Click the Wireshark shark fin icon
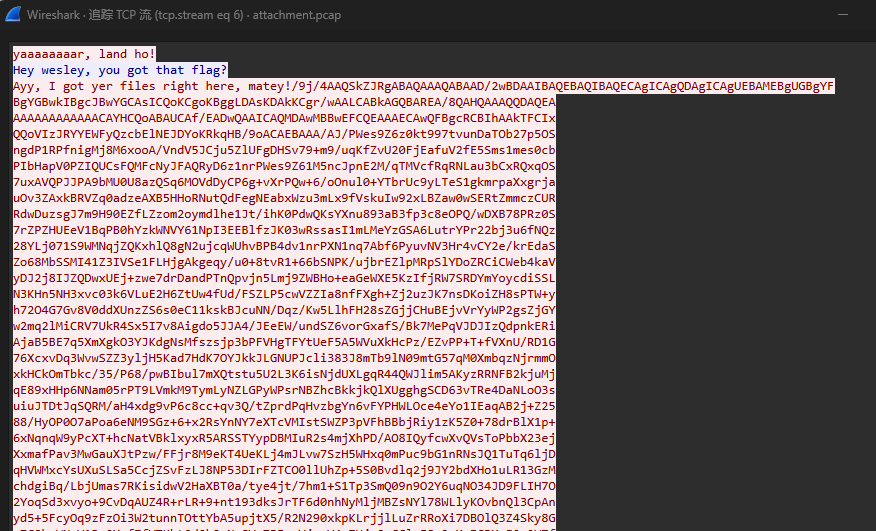Screen dimensions: 876x531 (13, 15)
